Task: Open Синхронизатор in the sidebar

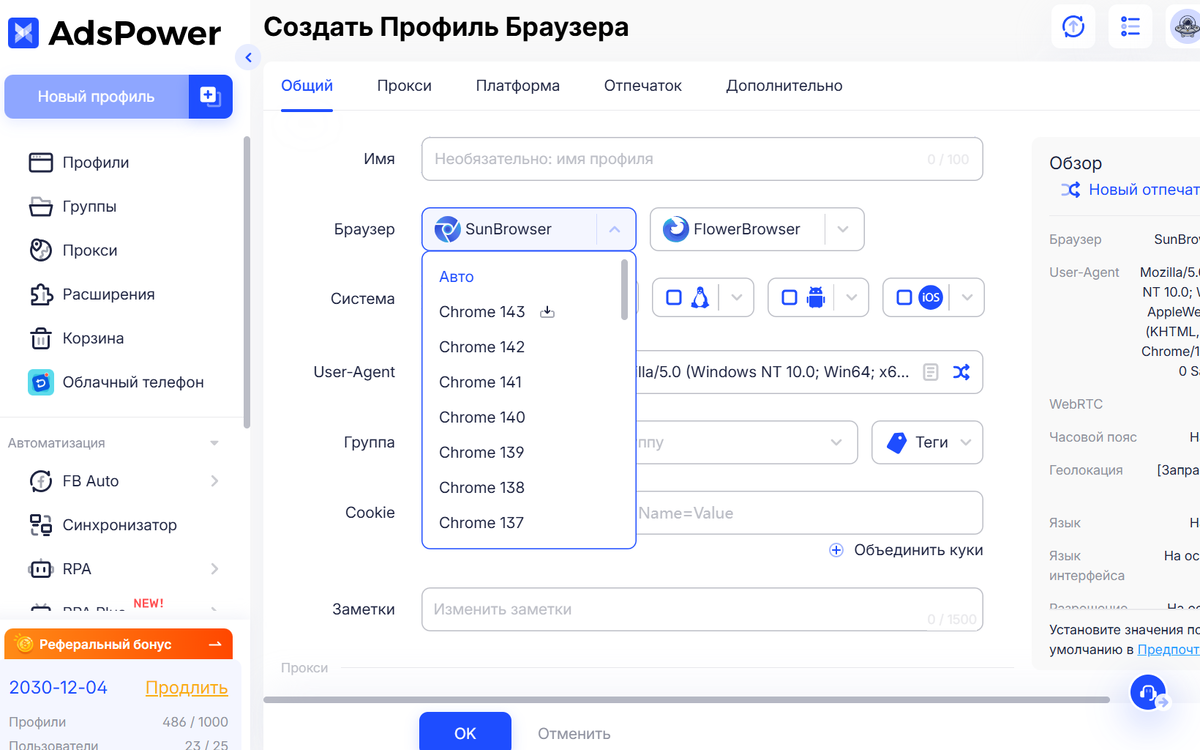Action: pos(119,525)
